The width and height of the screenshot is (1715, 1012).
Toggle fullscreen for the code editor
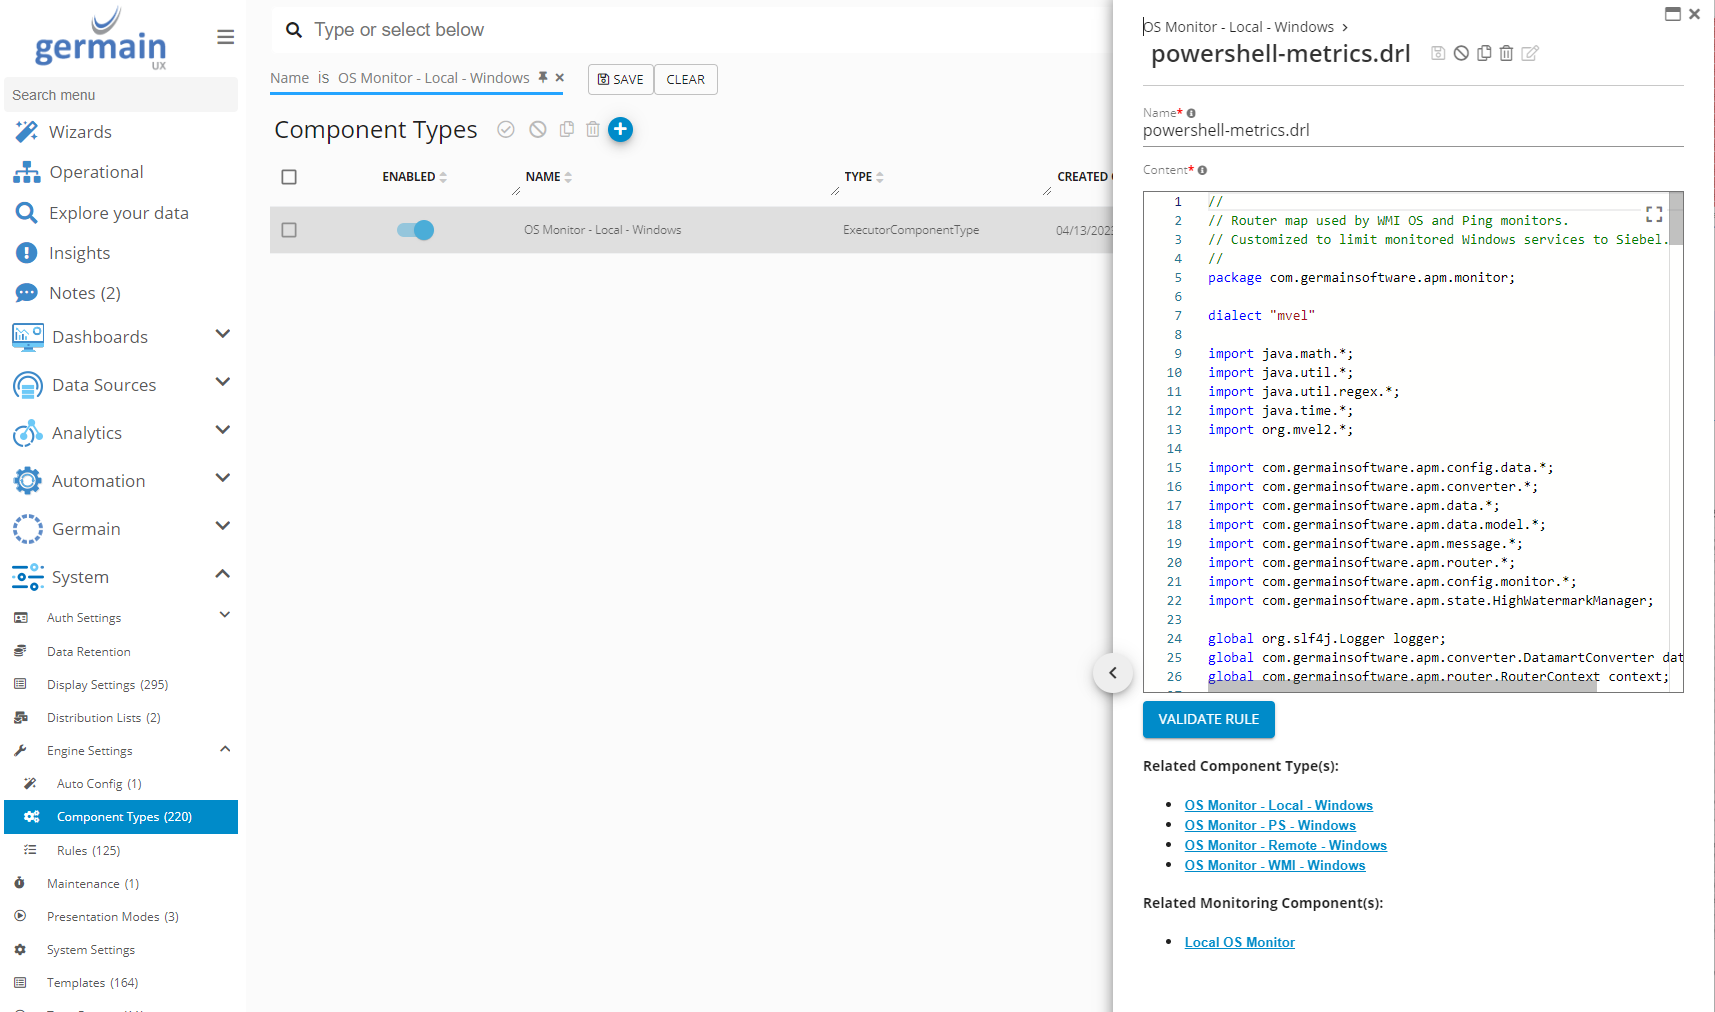[x=1653, y=214]
